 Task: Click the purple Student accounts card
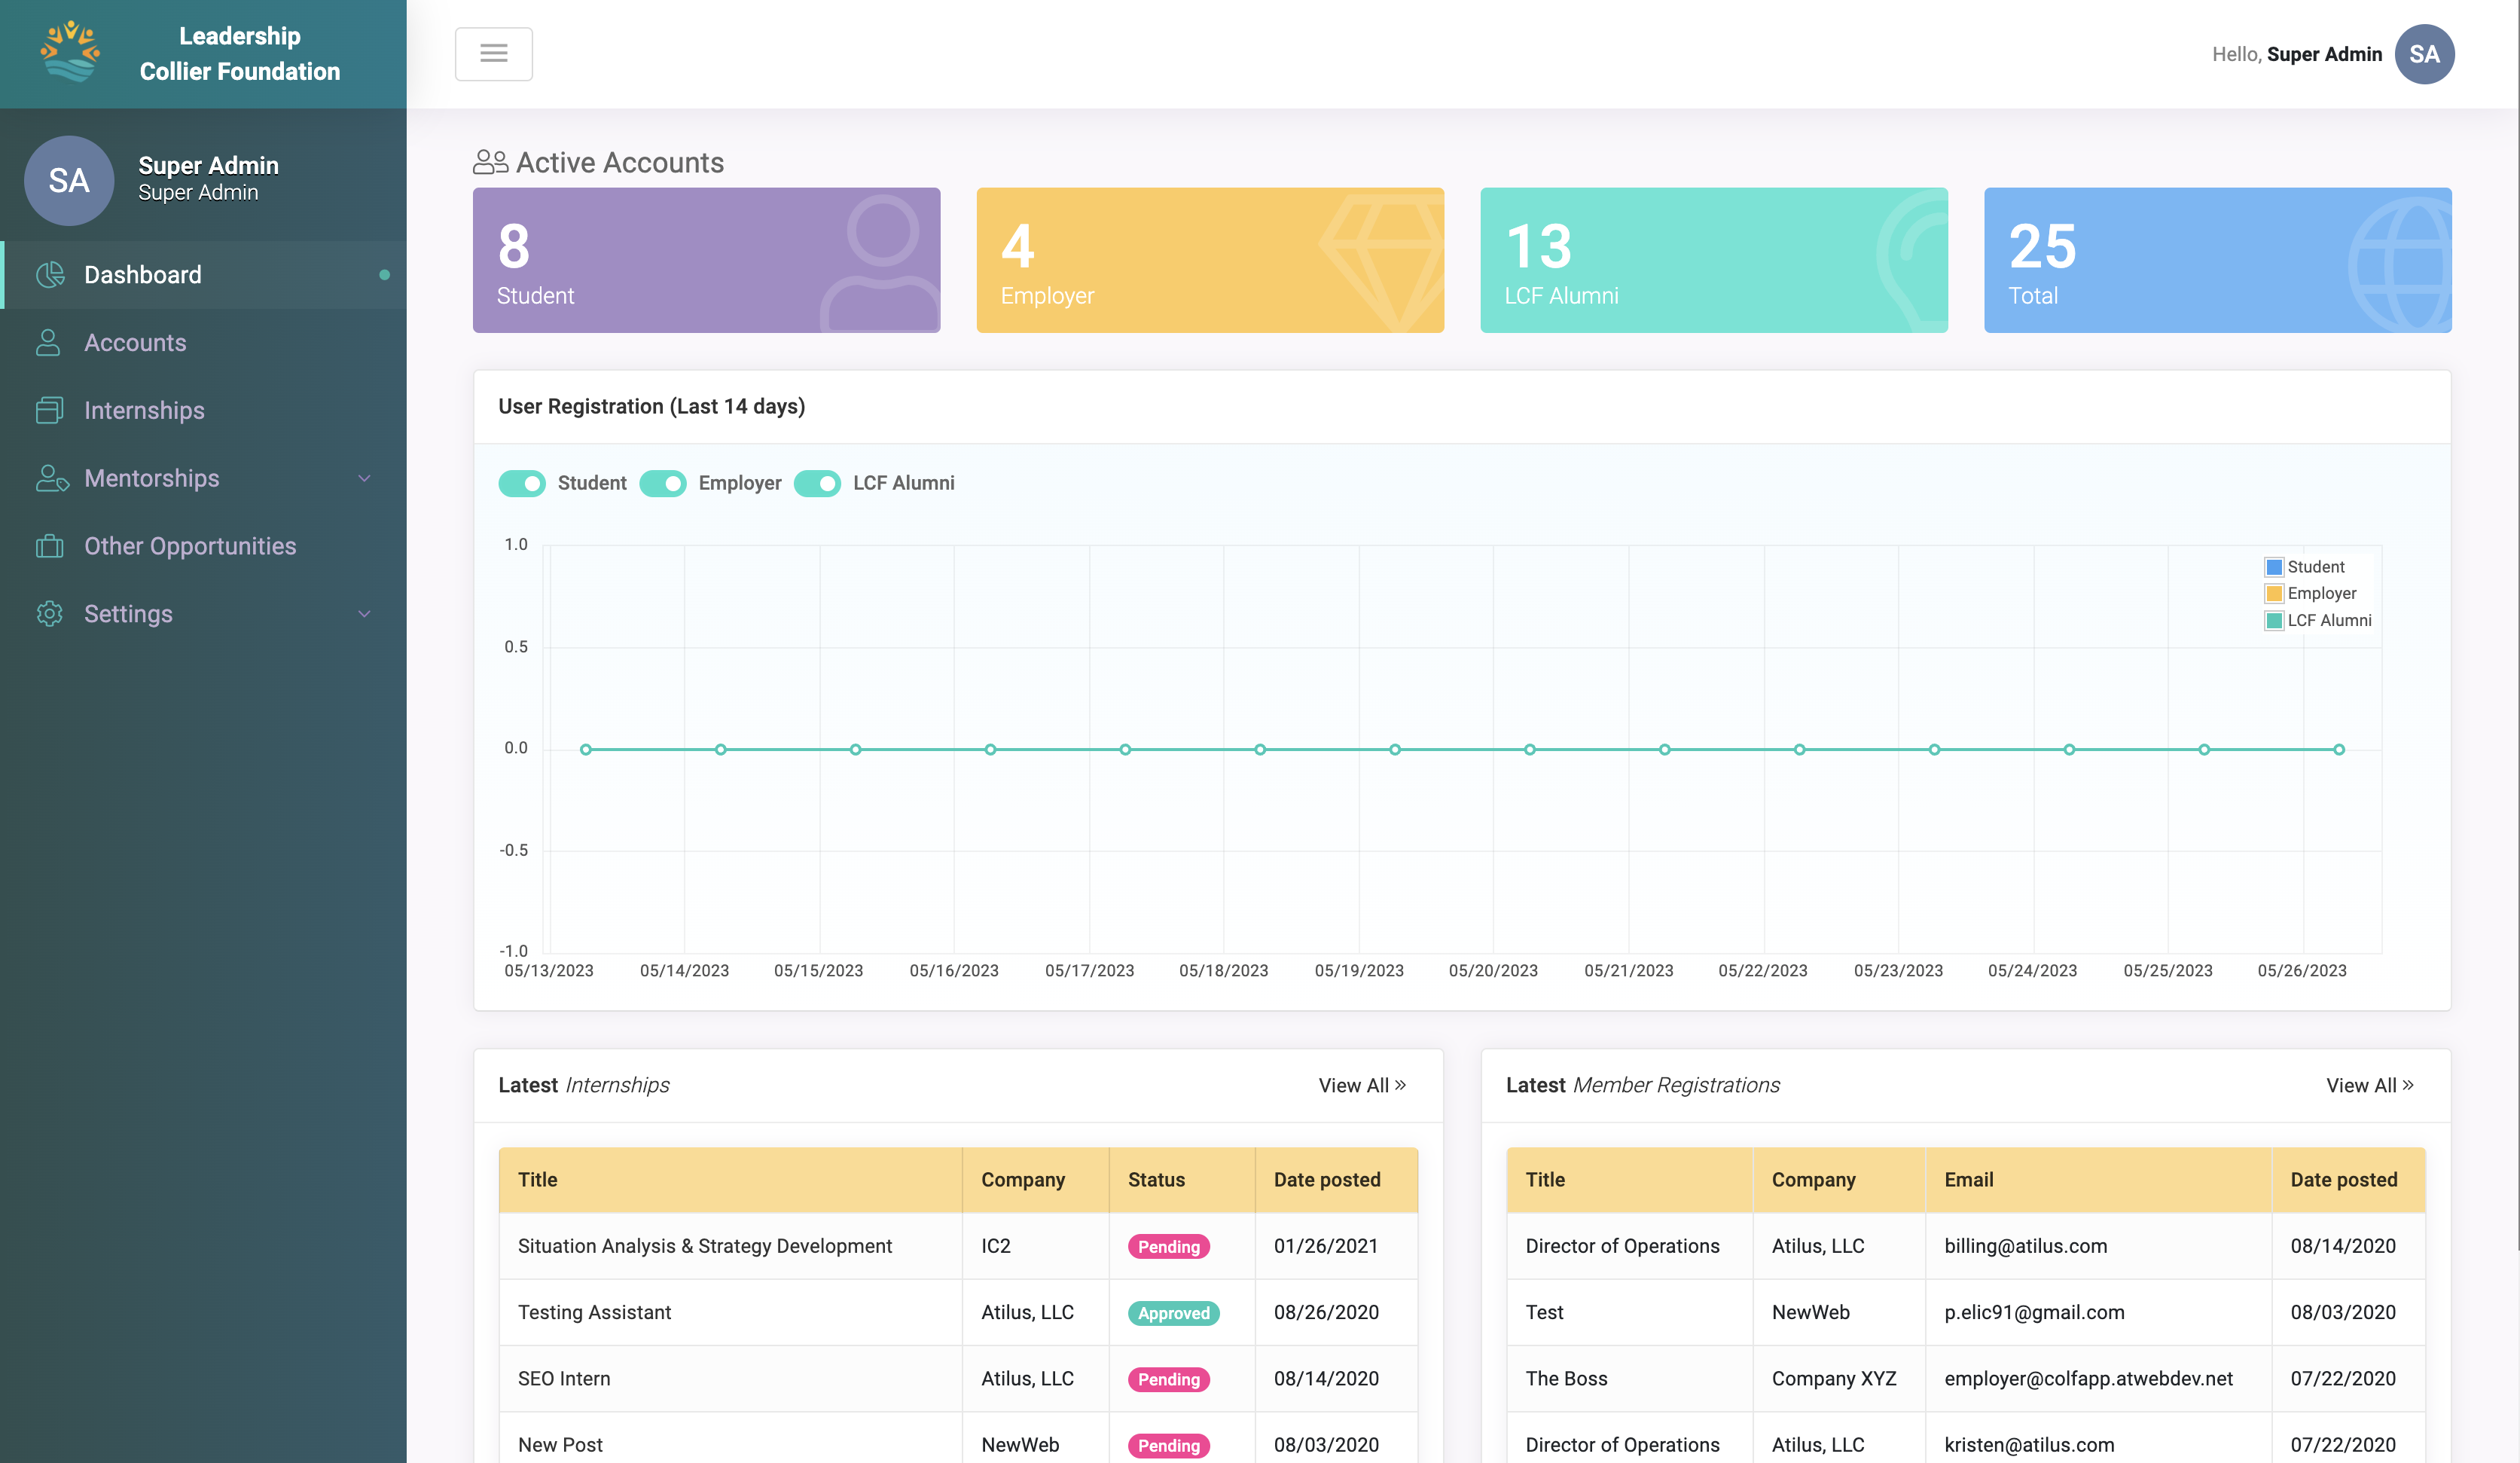[706, 260]
